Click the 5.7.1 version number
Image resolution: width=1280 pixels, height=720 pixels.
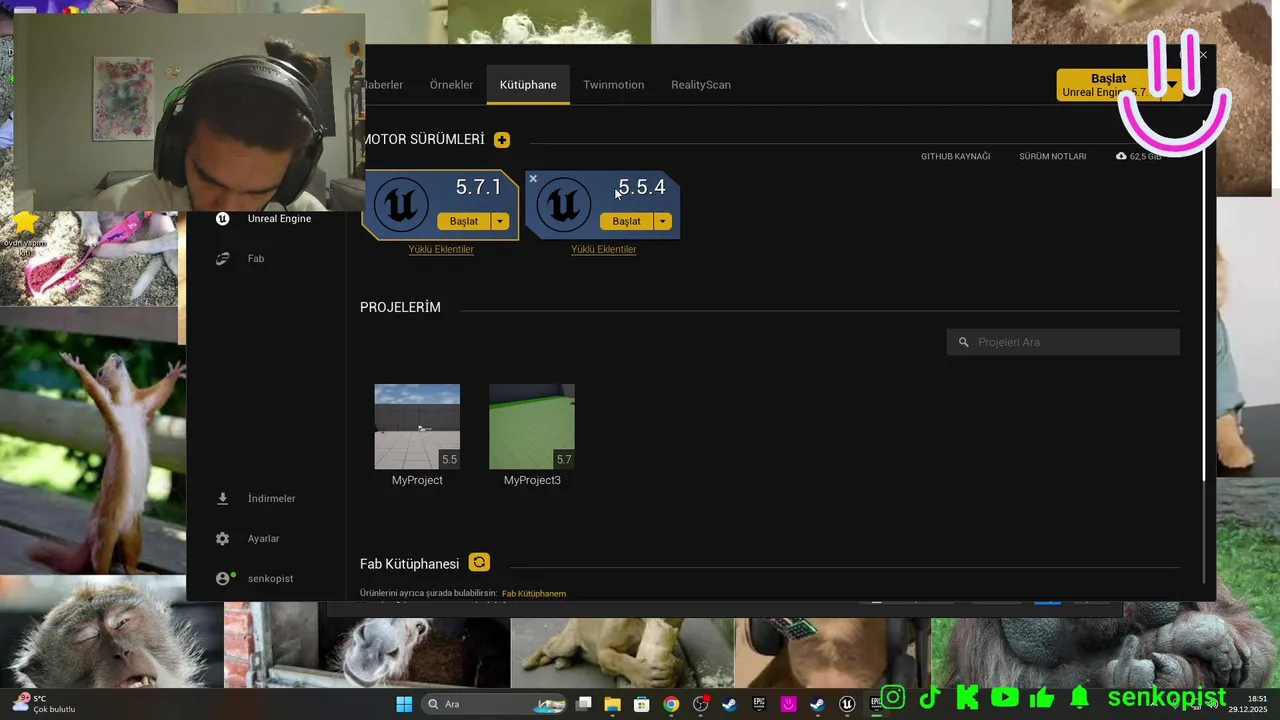[x=478, y=187]
